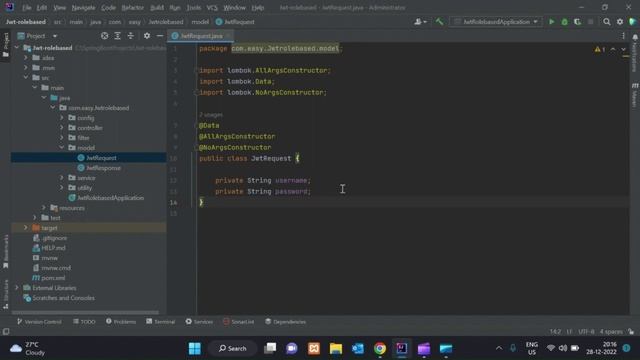Open Outlook from the taskbar
The width and height of the screenshot is (640, 360).
pos(358,348)
